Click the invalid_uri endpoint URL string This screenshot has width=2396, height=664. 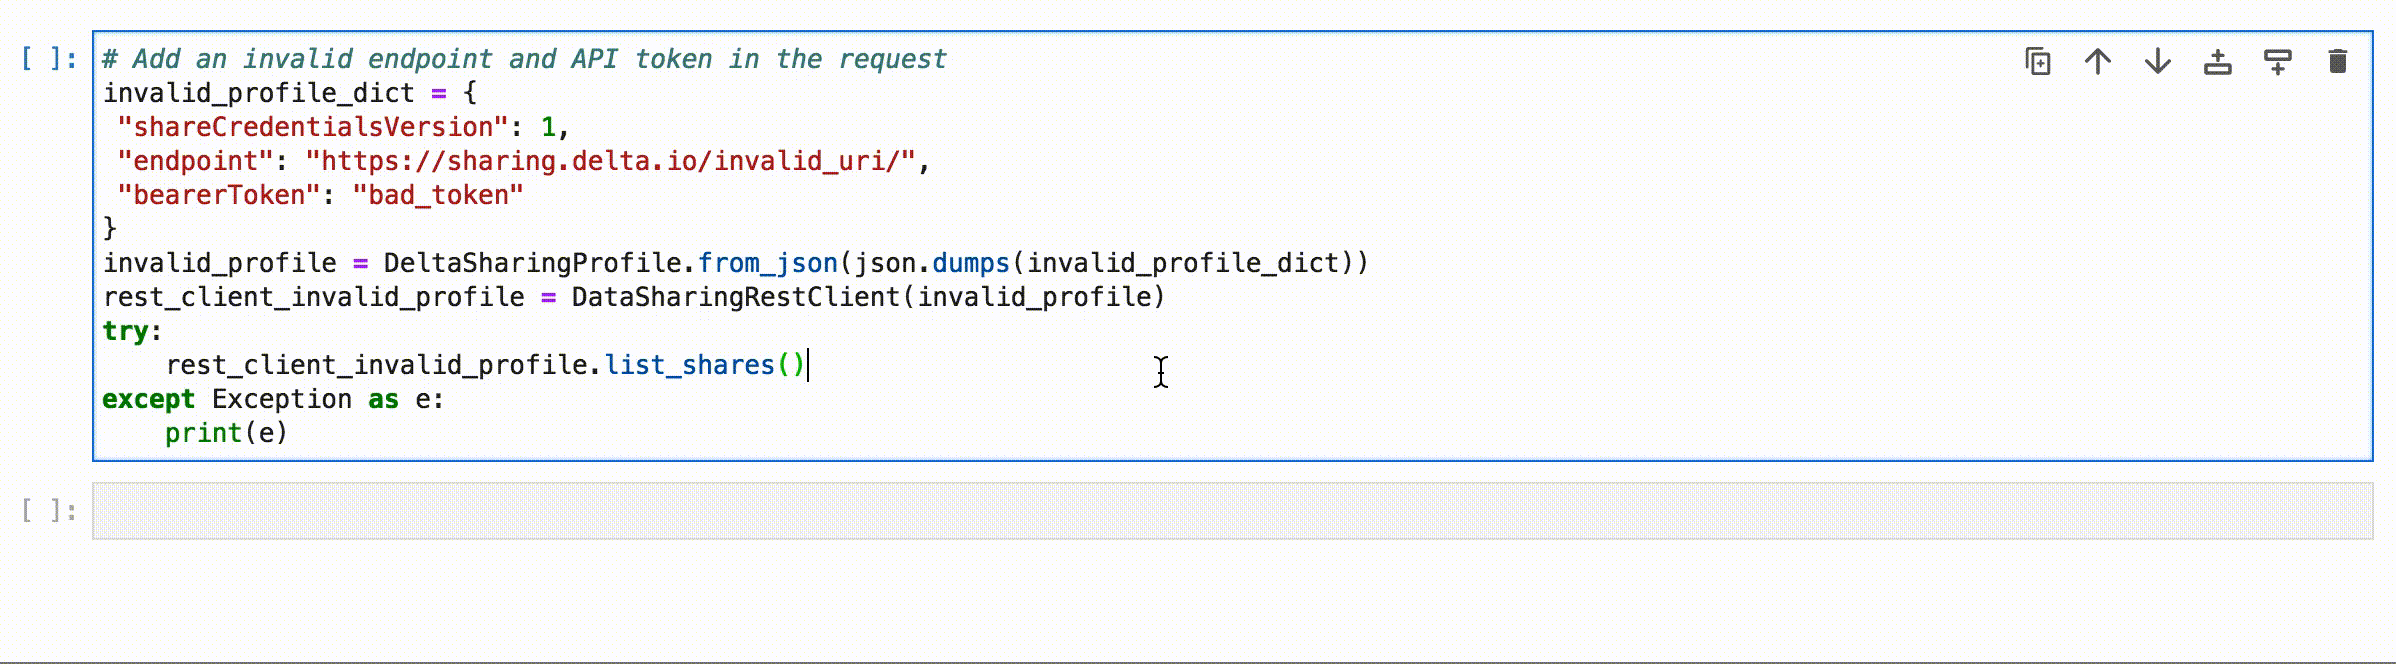[x=610, y=161]
